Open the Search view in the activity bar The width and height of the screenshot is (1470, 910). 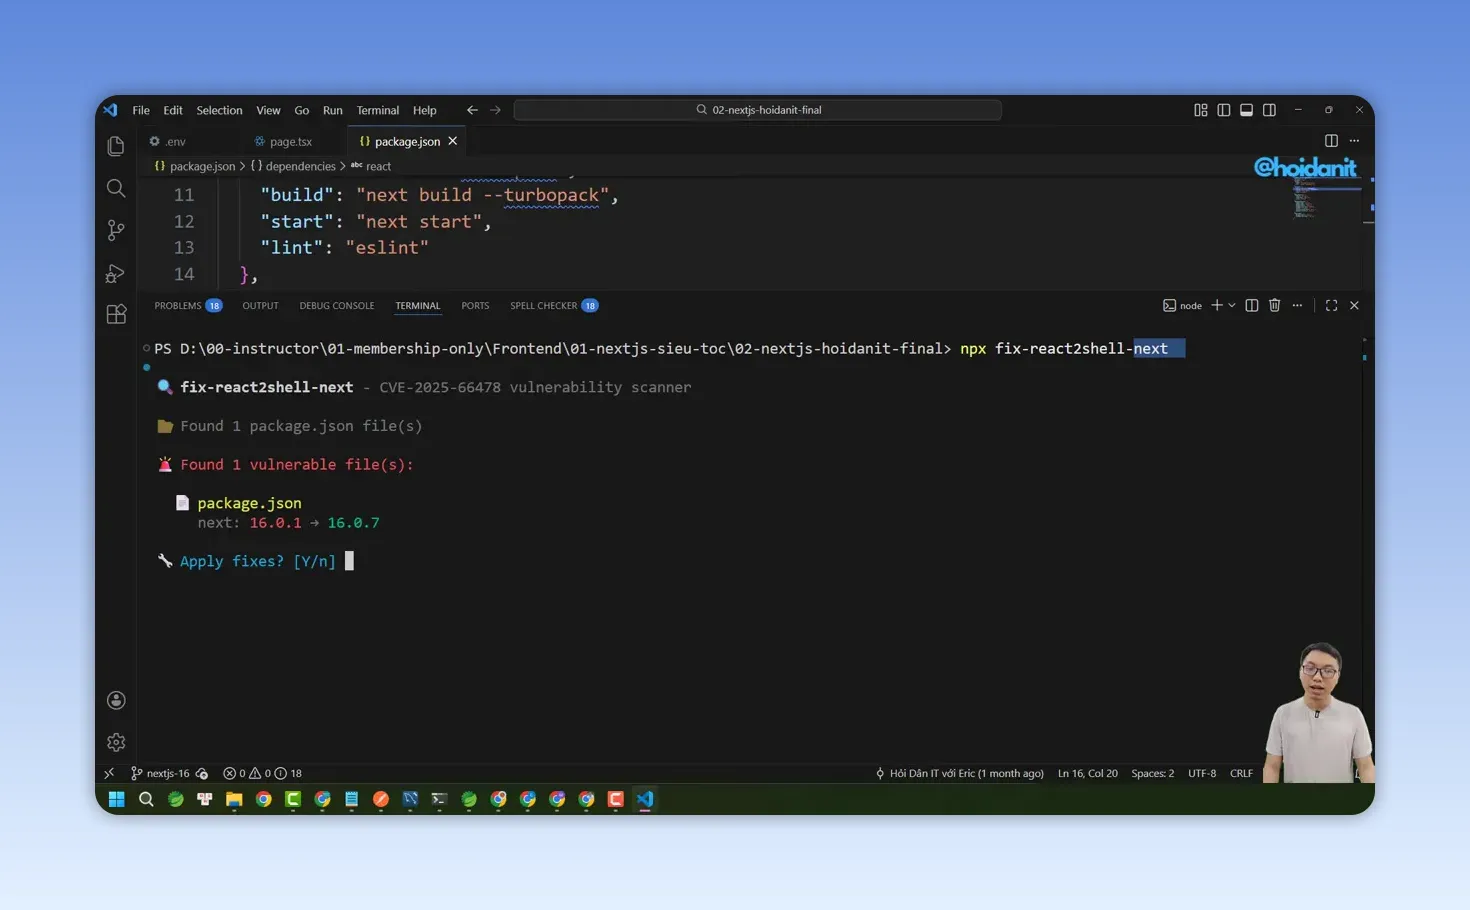pos(116,188)
